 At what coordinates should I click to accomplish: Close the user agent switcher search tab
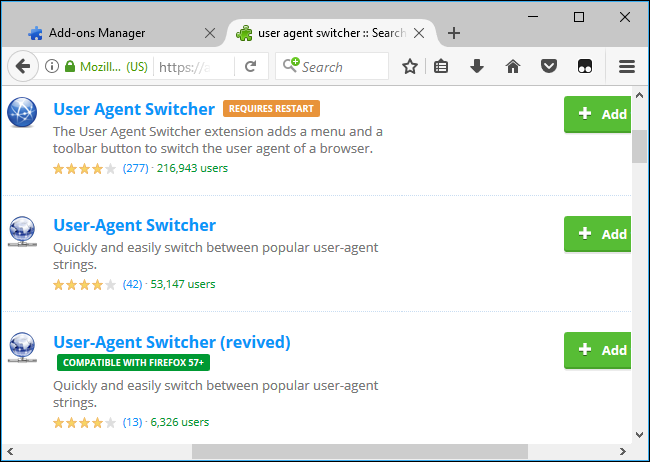(419, 33)
